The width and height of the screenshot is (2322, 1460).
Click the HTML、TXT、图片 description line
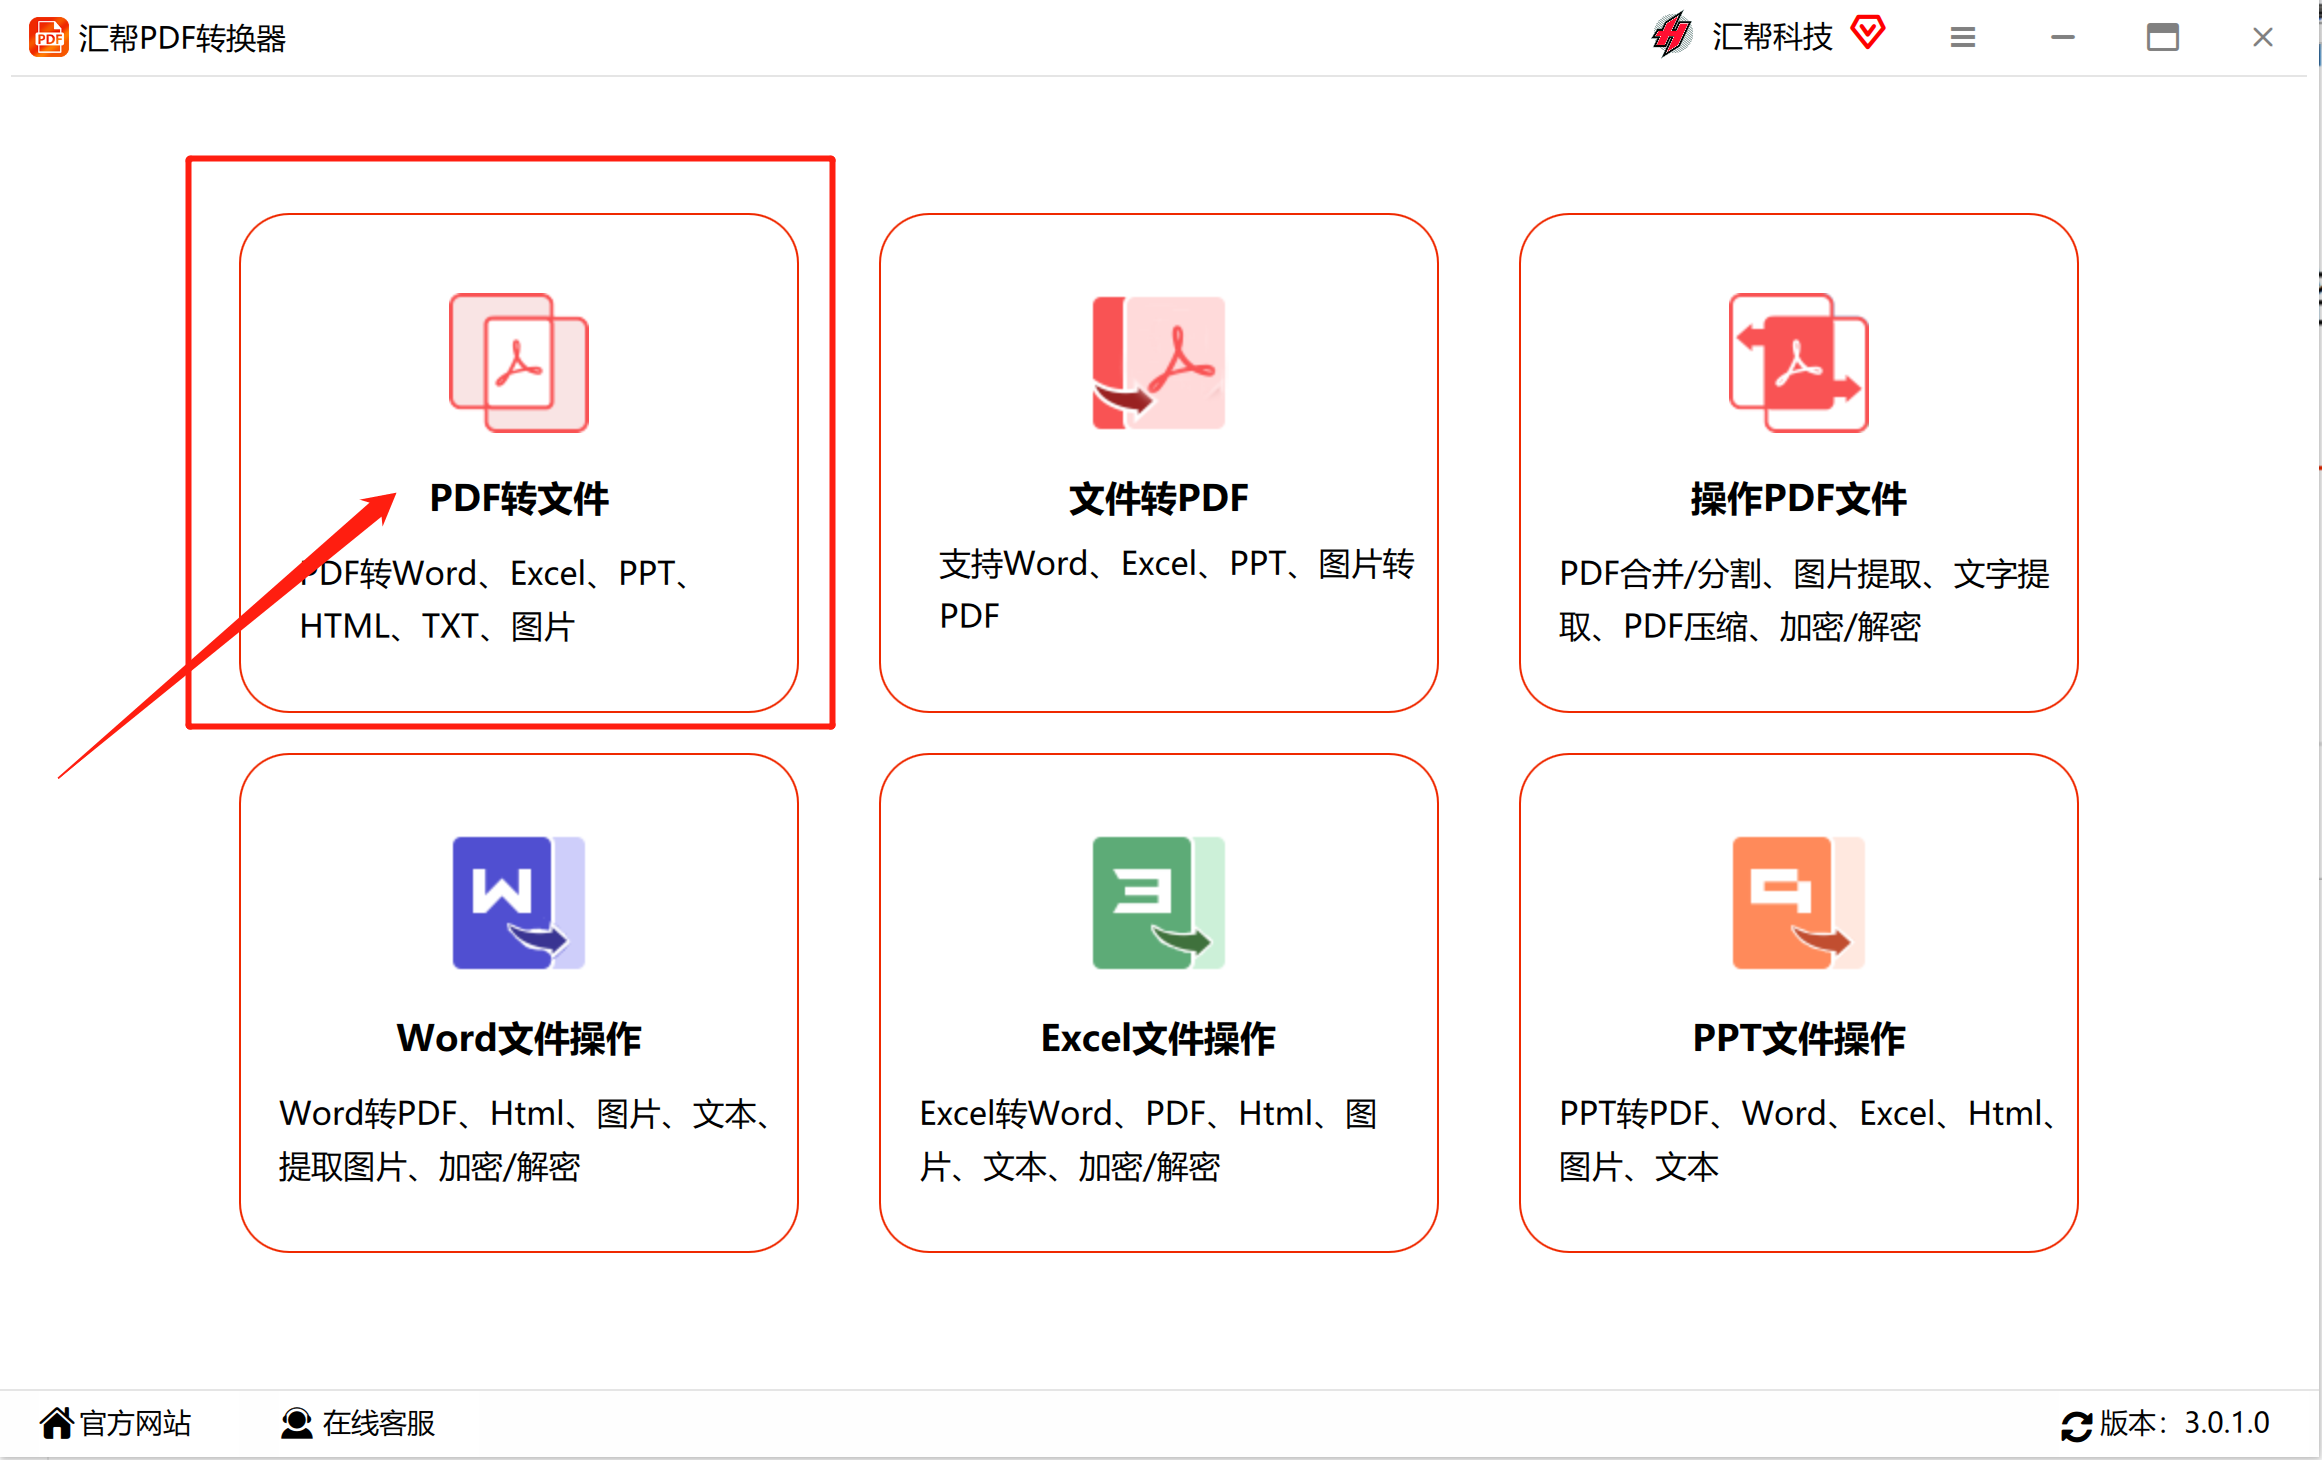click(x=437, y=627)
